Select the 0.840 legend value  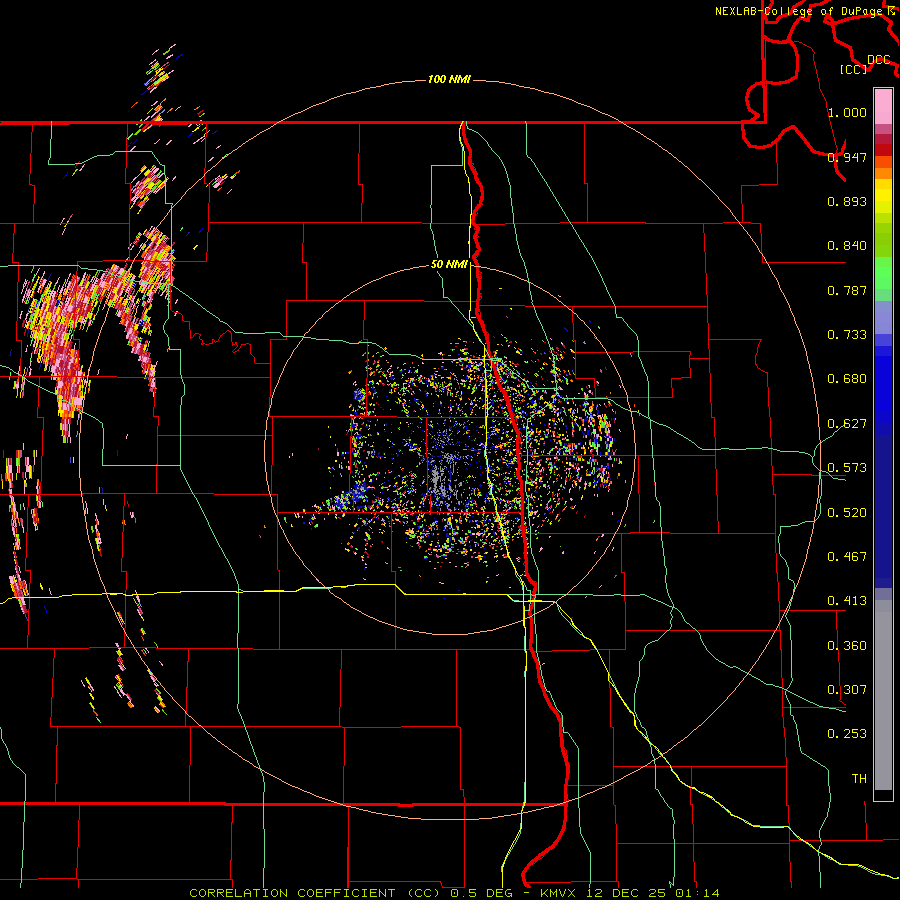(x=847, y=246)
